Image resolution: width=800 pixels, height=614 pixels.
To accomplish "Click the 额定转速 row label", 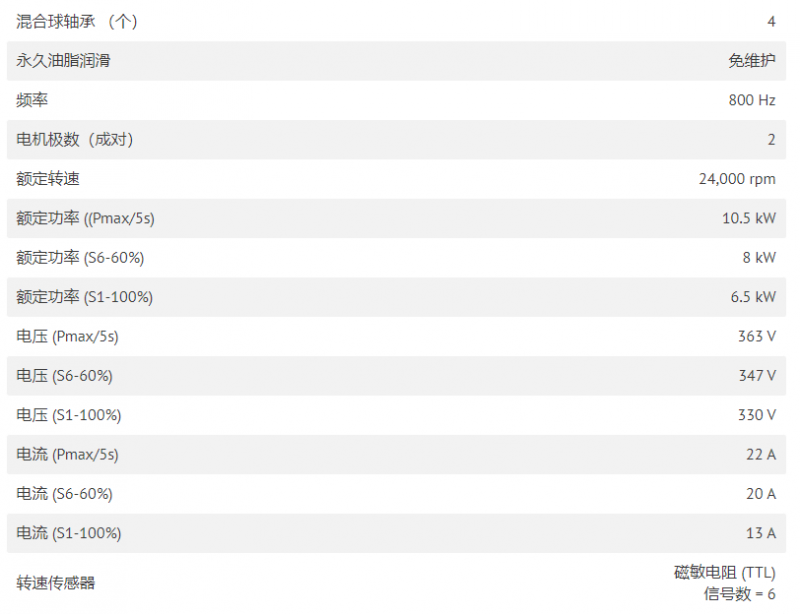I will pos(47,179).
